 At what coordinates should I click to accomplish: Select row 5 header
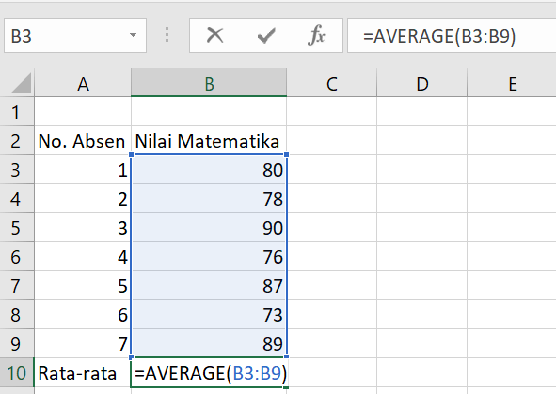pos(17,228)
